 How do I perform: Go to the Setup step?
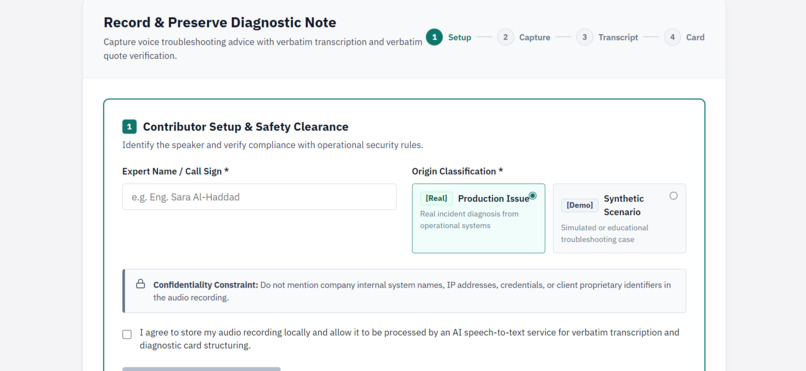(449, 37)
